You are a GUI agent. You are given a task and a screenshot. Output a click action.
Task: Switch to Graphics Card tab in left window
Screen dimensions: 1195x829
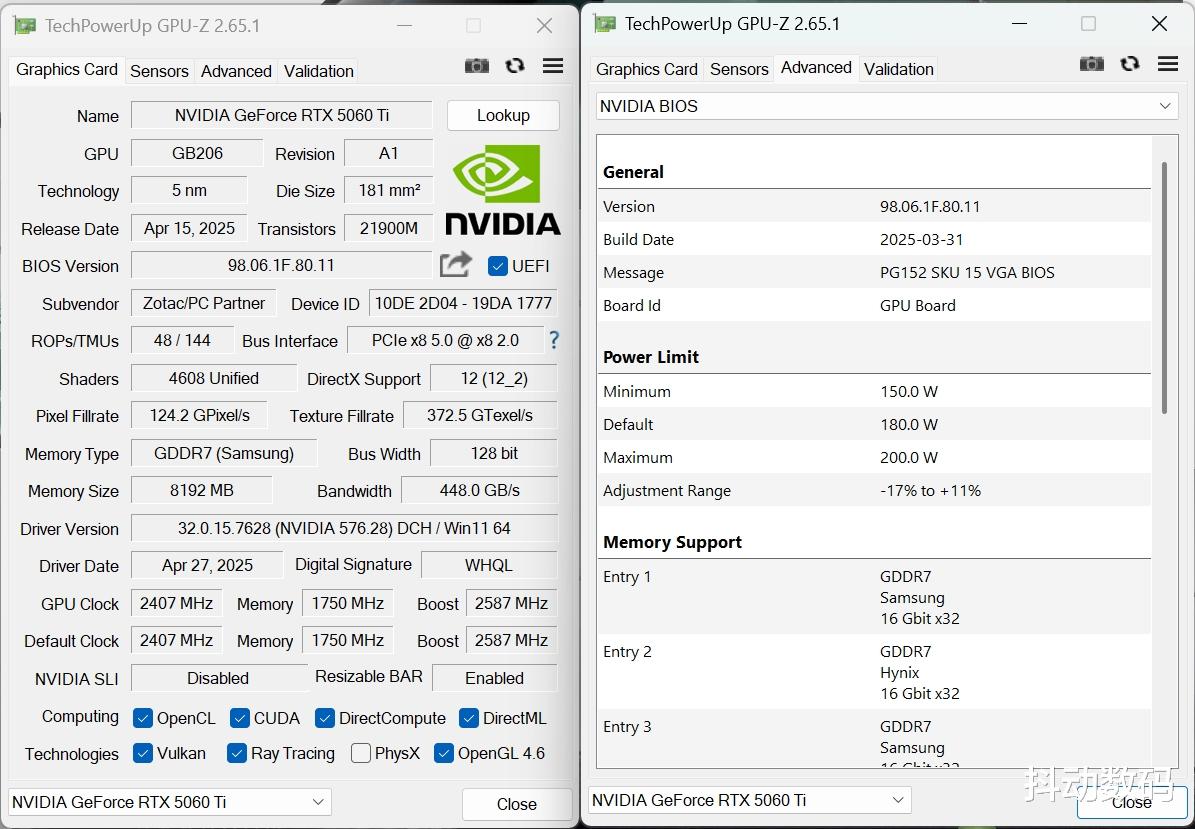[66, 69]
